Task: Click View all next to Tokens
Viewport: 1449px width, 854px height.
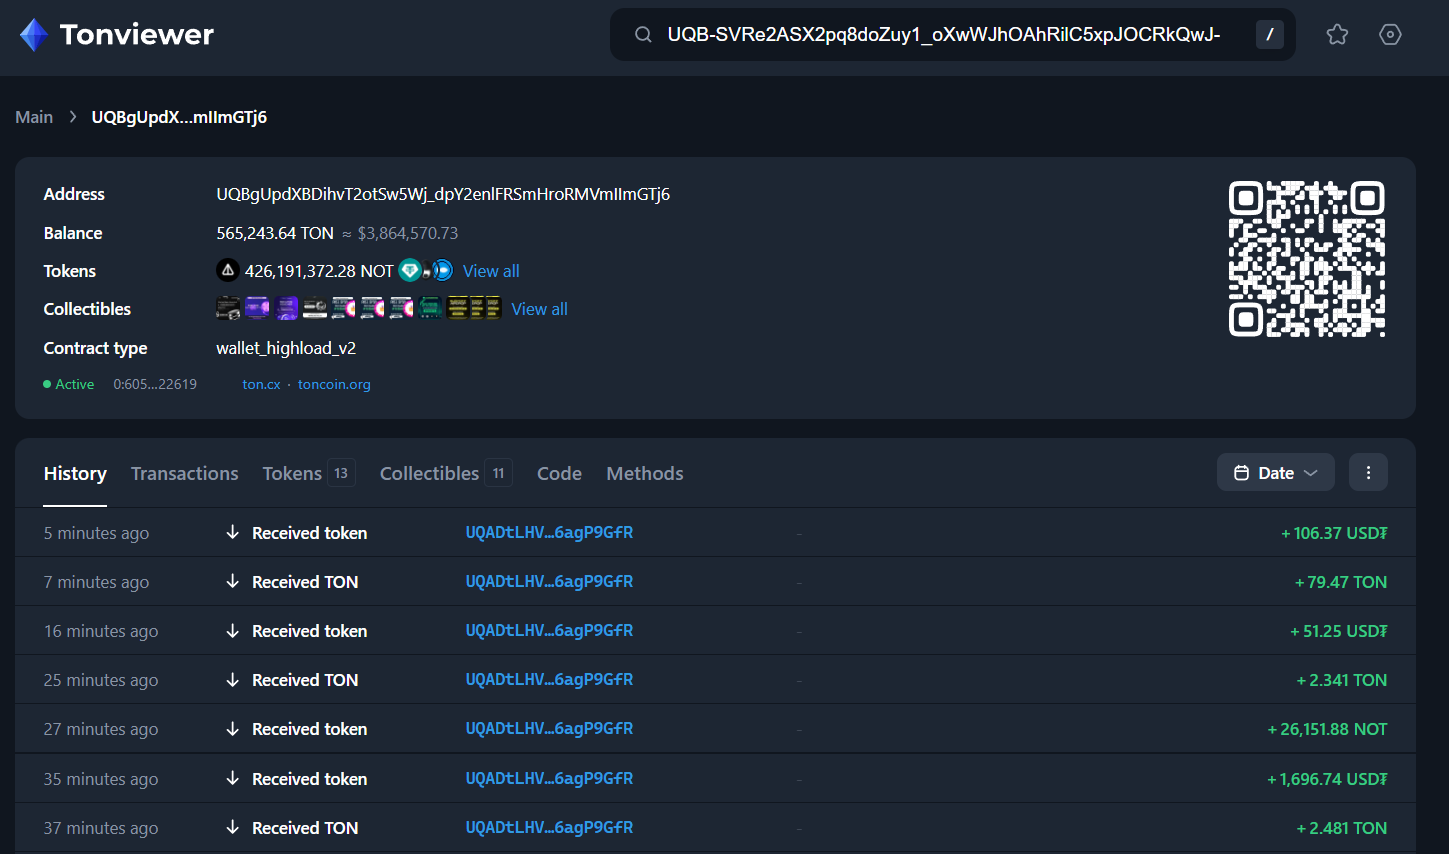Action: [x=491, y=271]
